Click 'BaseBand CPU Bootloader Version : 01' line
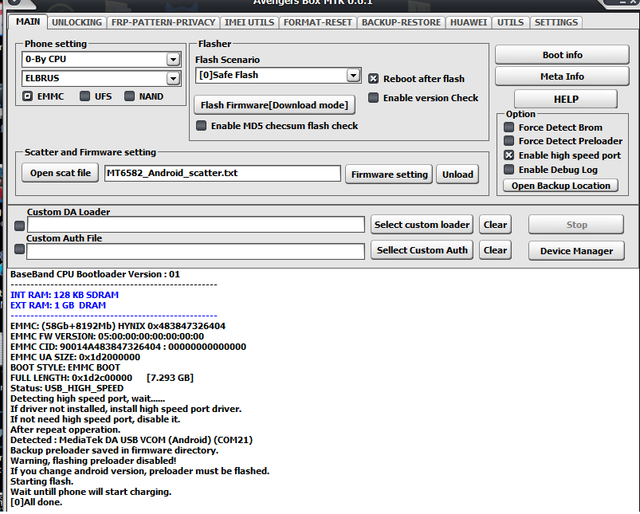The width and height of the screenshot is (640, 514). (x=95, y=274)
